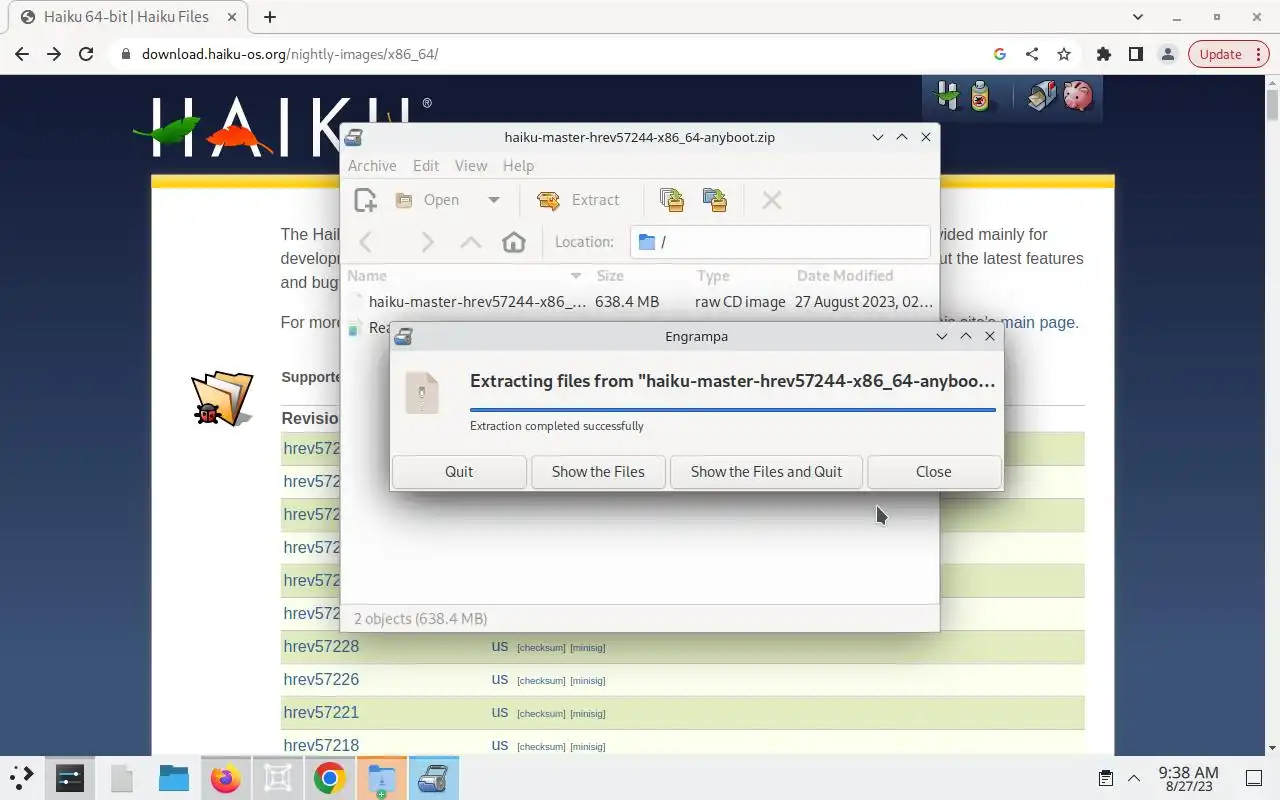
Task: Toggle the browser side panel icon
Action: coord(1136,54)
